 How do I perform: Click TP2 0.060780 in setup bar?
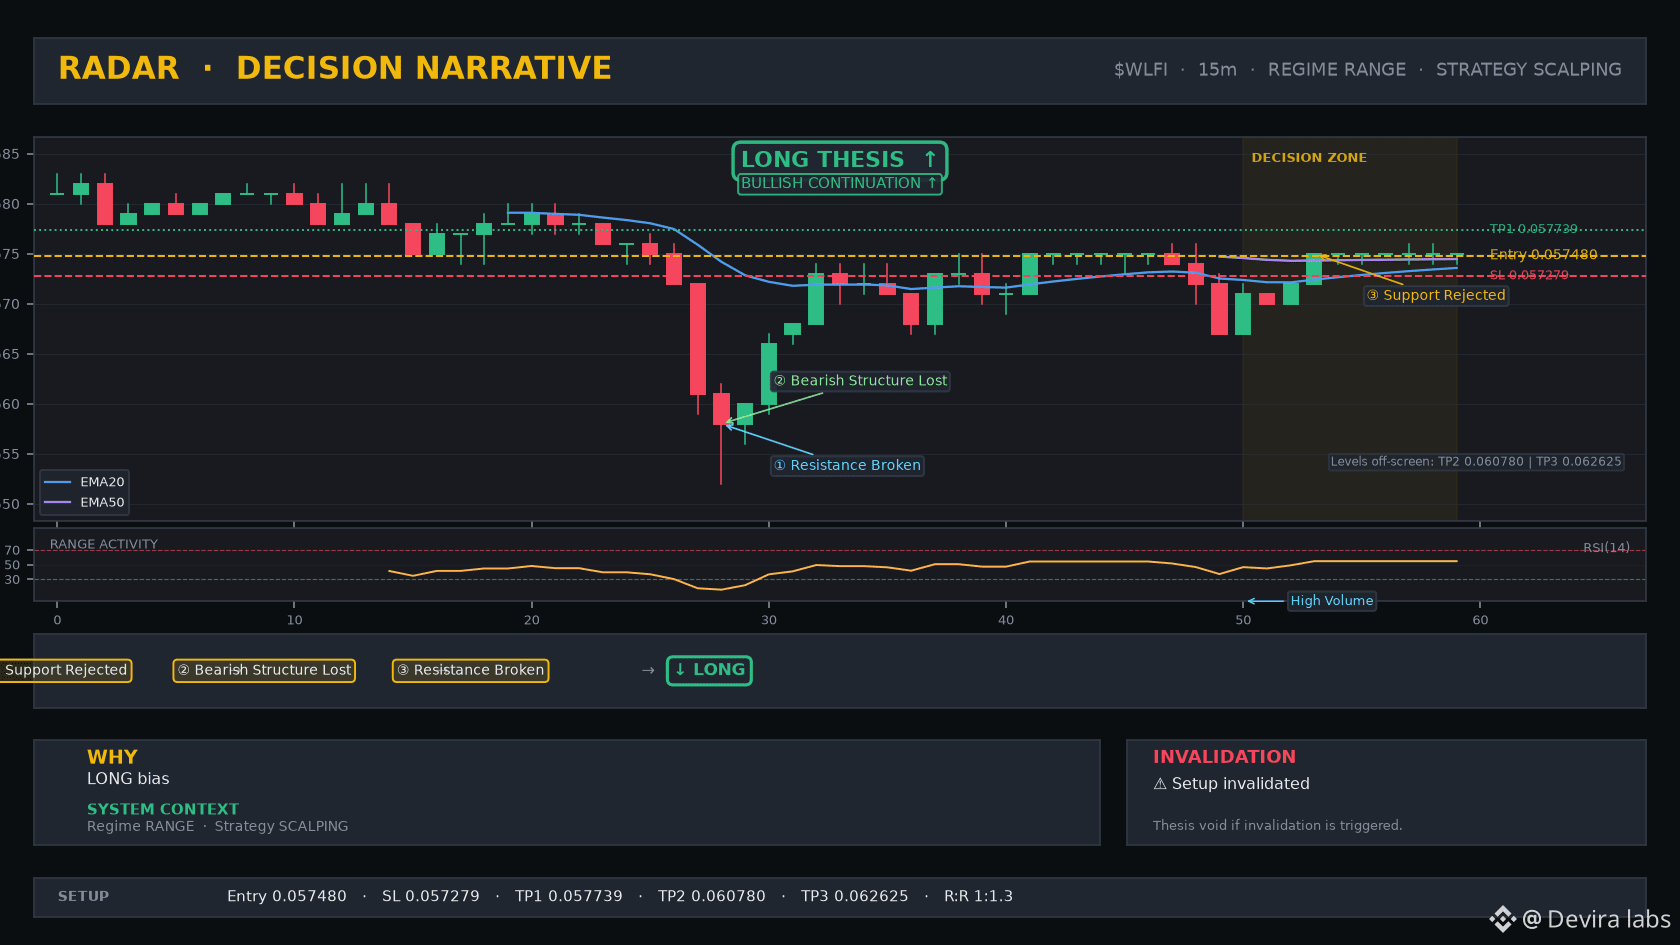pyautogui.click(x=712, y=897)
